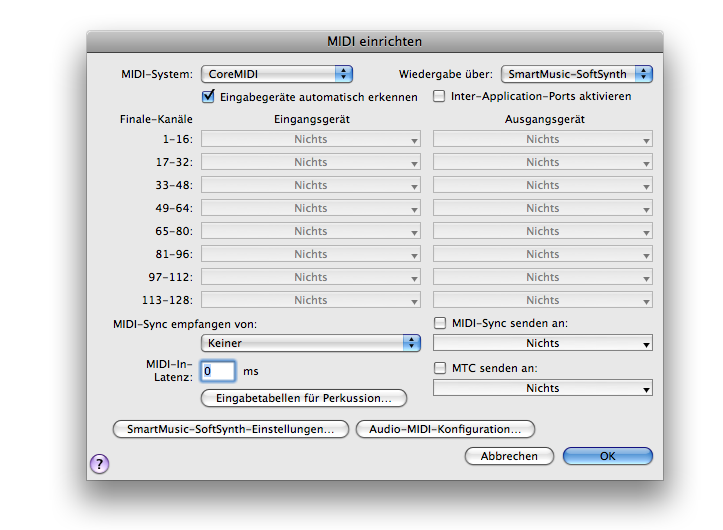
Task: Open Ausgangsgerät dropdown for channels 17-32
Action: click(x=543, y=162)
